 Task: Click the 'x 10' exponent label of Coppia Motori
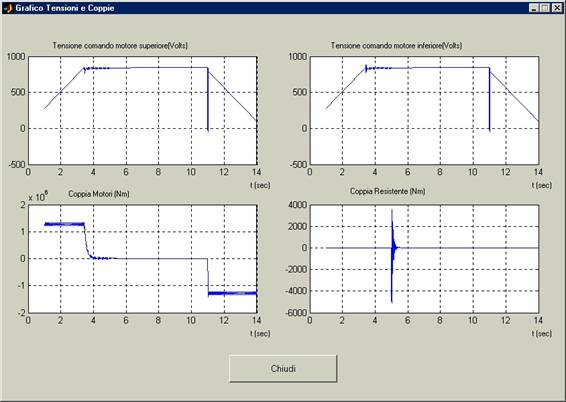coord(38,197)
